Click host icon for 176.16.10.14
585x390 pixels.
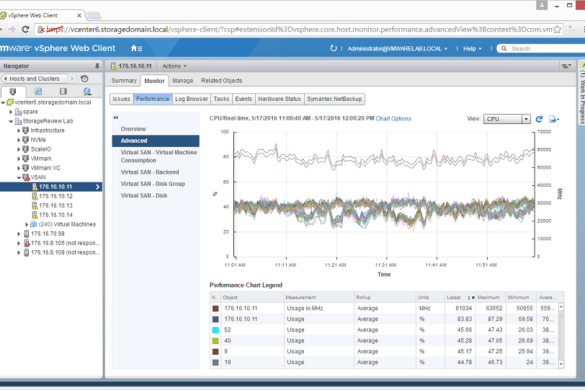pos(35,215)
